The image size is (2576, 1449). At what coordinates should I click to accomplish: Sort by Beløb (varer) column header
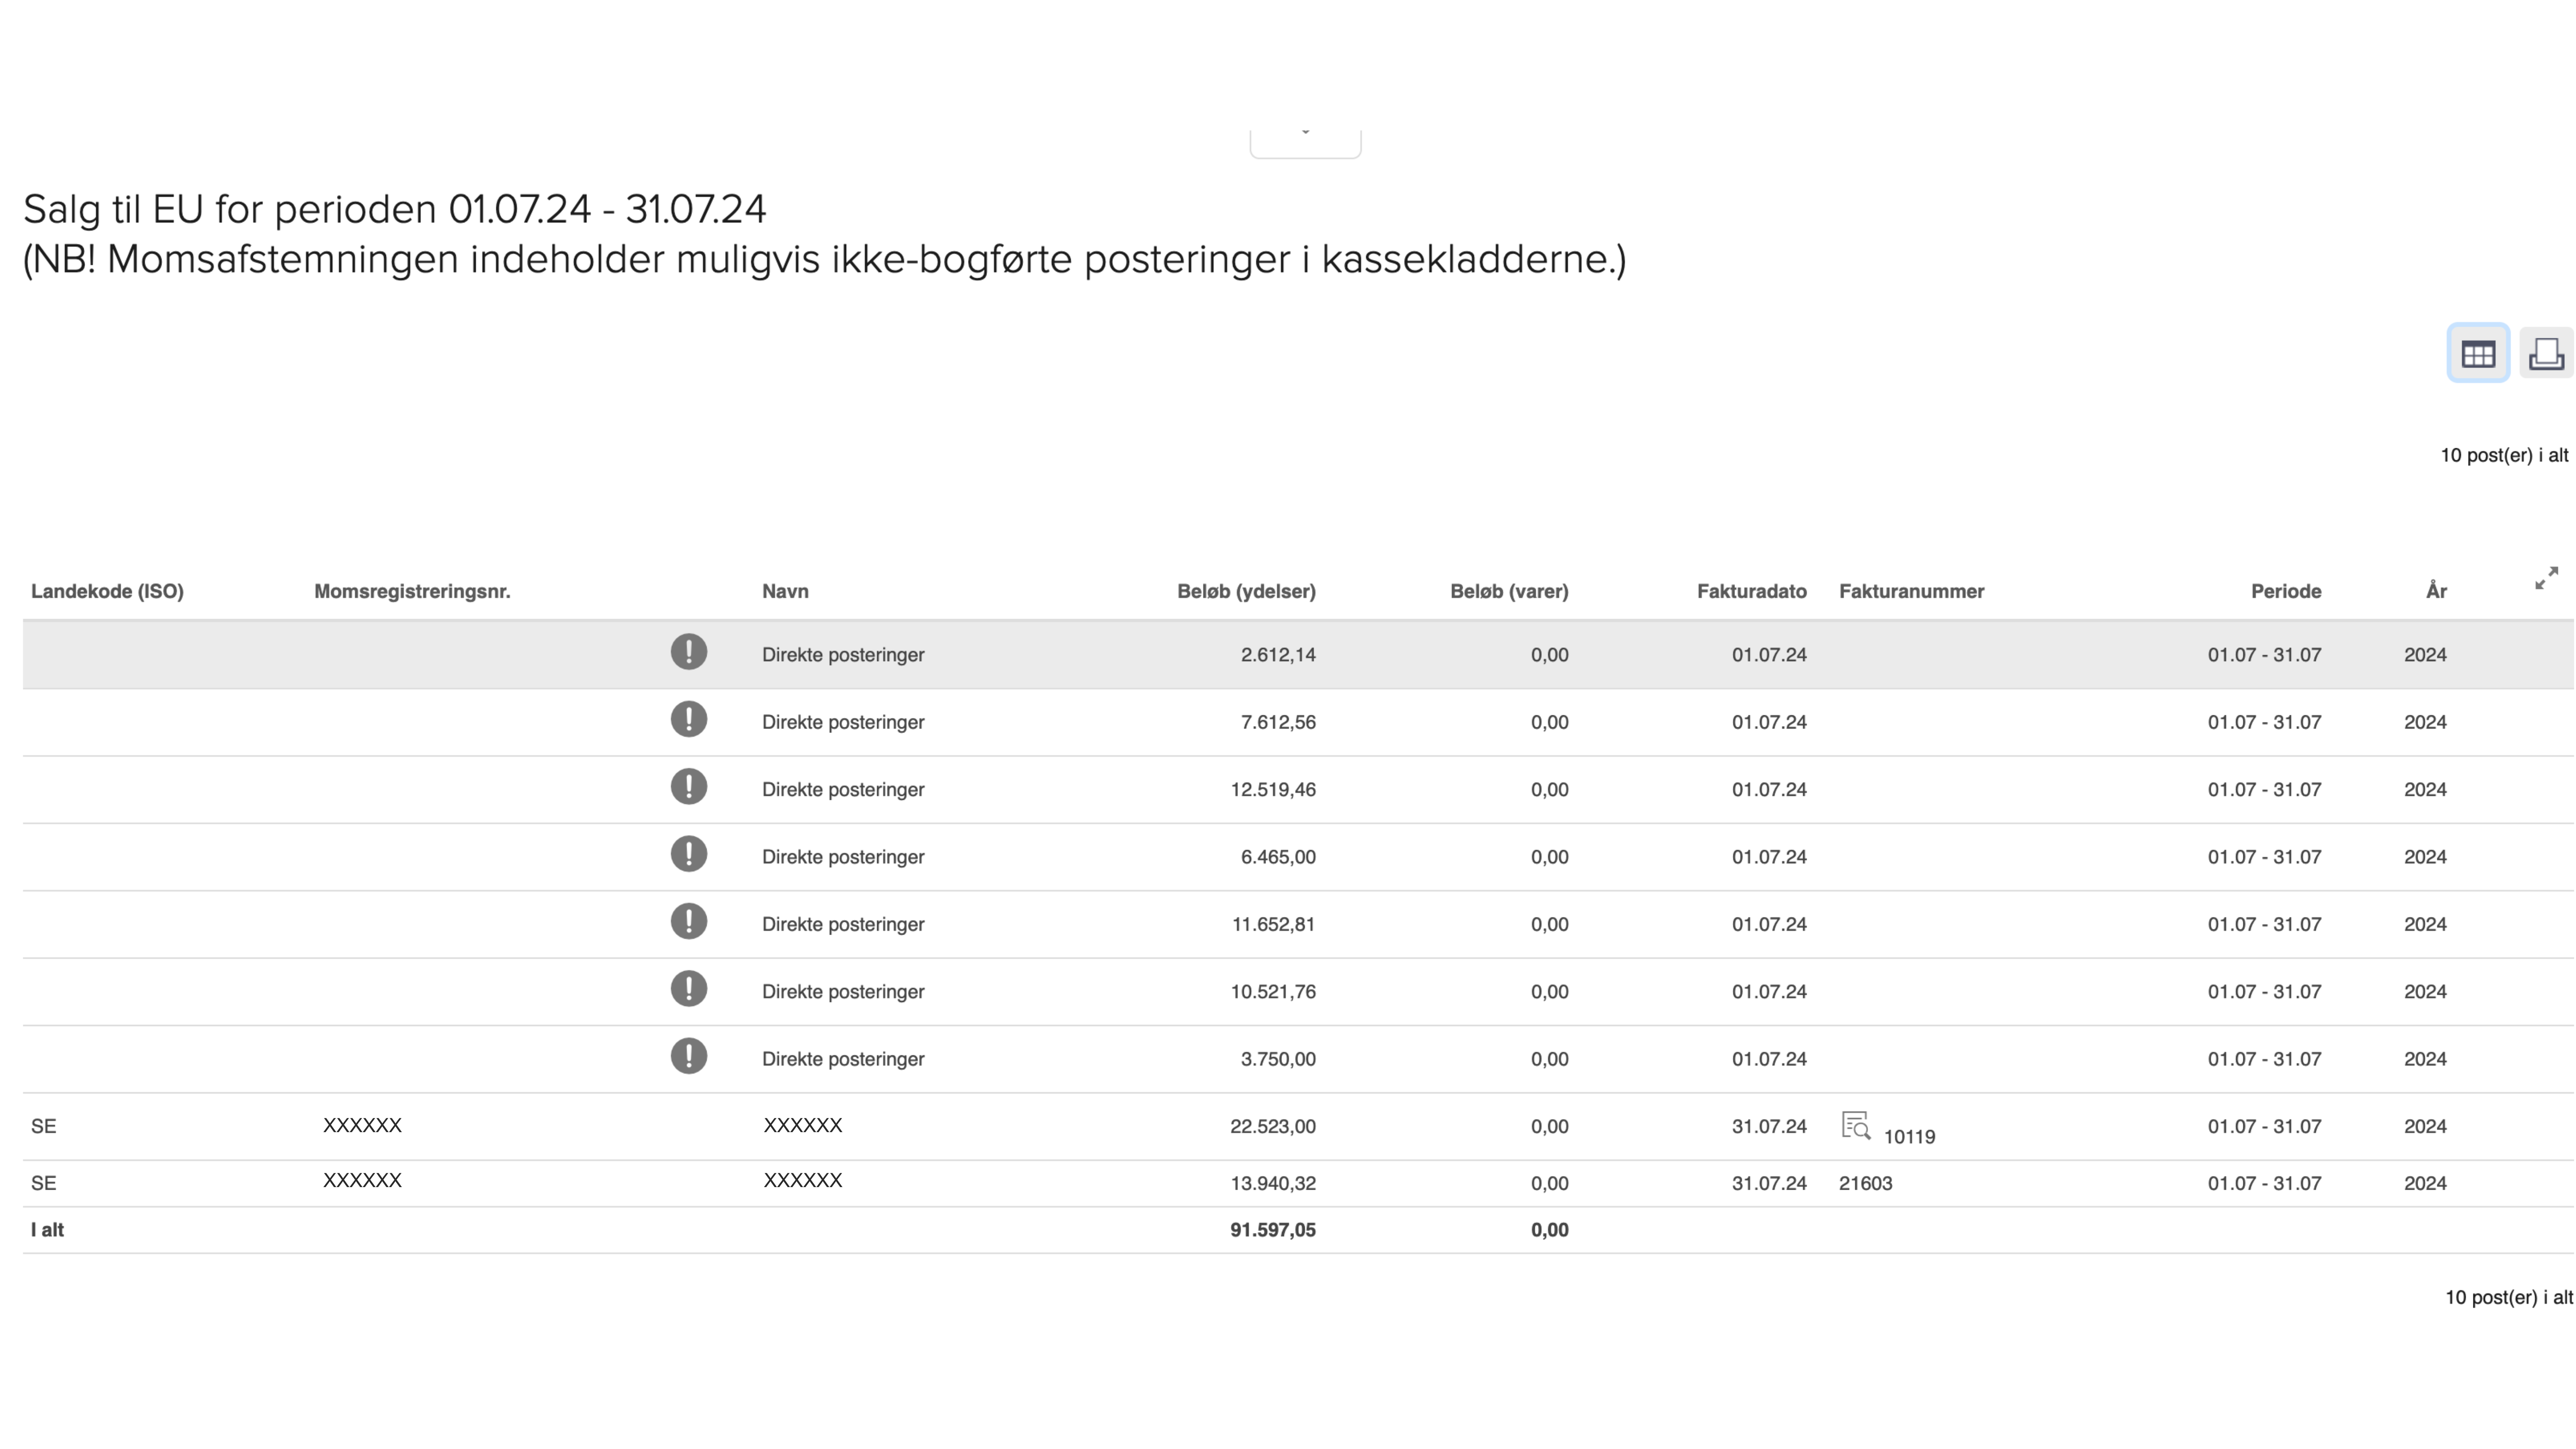[1509, 591]
